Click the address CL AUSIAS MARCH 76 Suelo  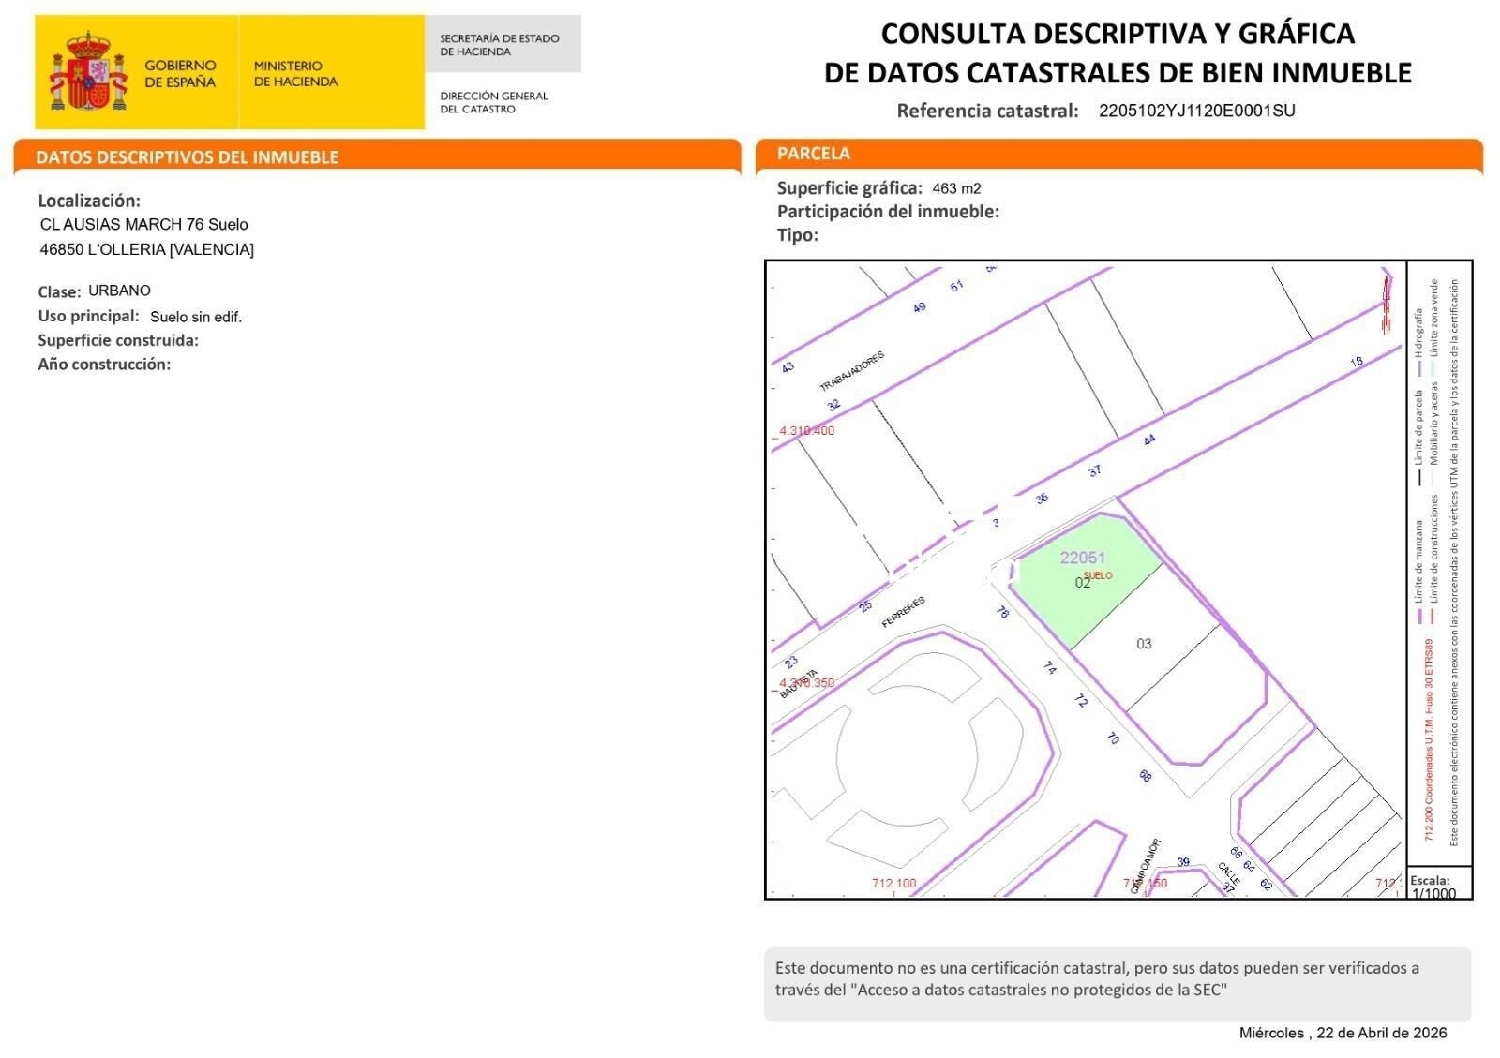[x=144, y=225]
